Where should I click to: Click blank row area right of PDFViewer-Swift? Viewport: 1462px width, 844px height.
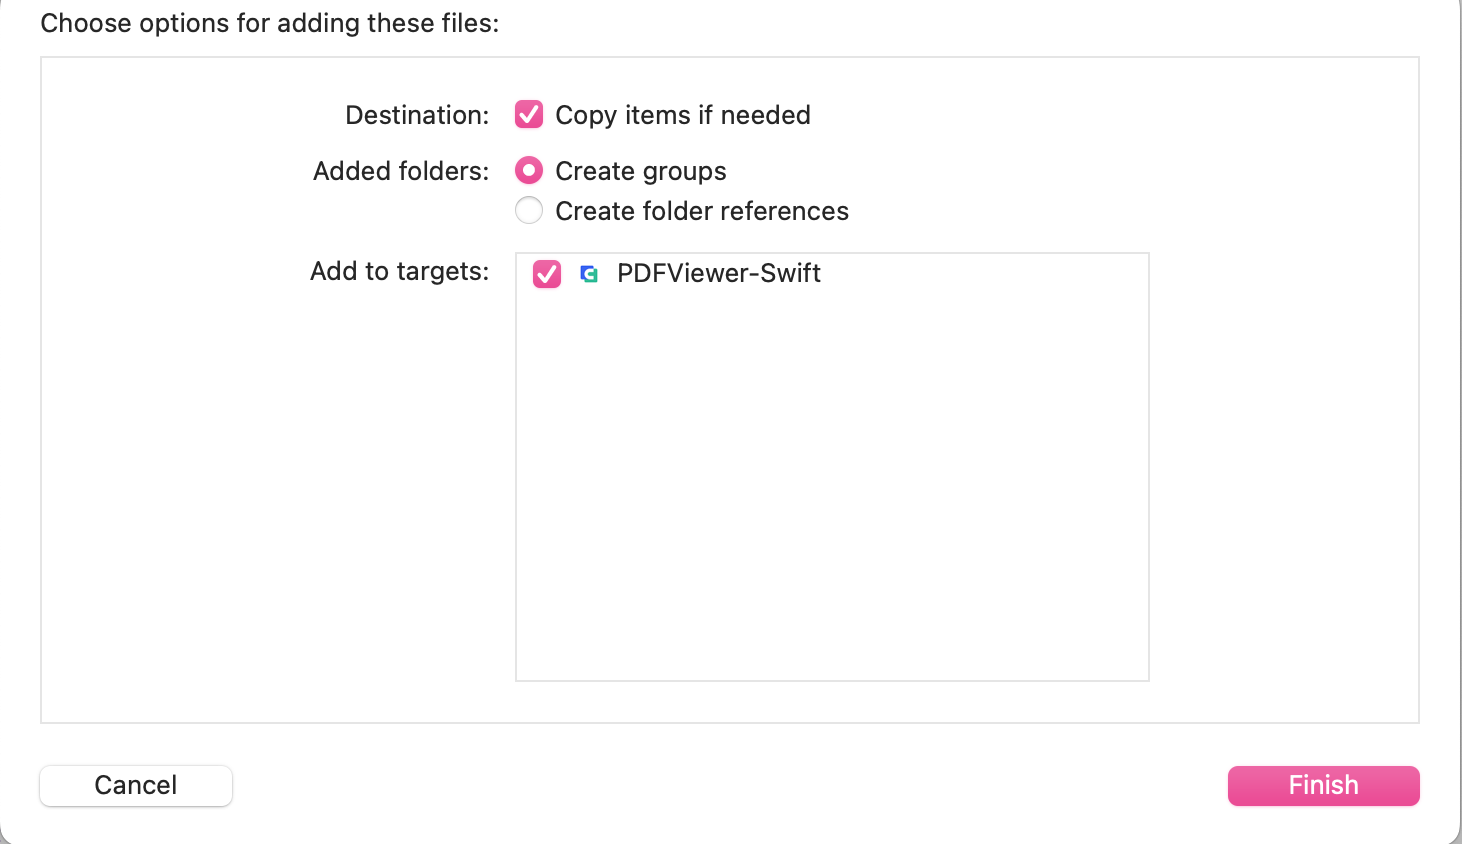click(x=985, y=274)
